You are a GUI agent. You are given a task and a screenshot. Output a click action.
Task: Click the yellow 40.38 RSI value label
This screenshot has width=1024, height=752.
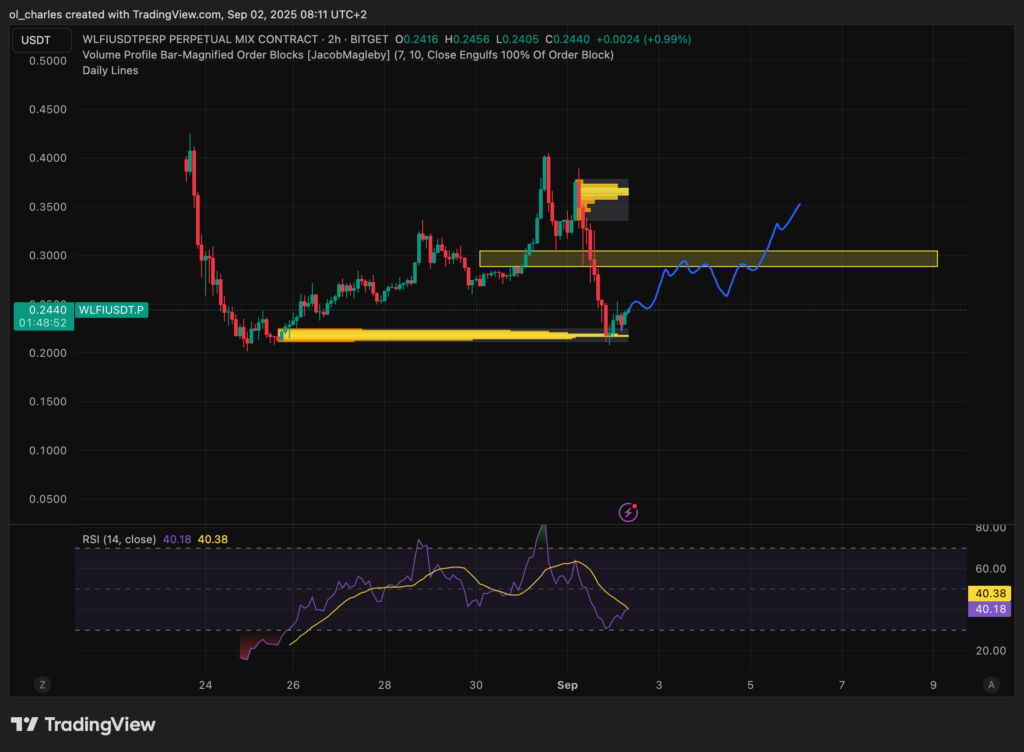[988, 593]
